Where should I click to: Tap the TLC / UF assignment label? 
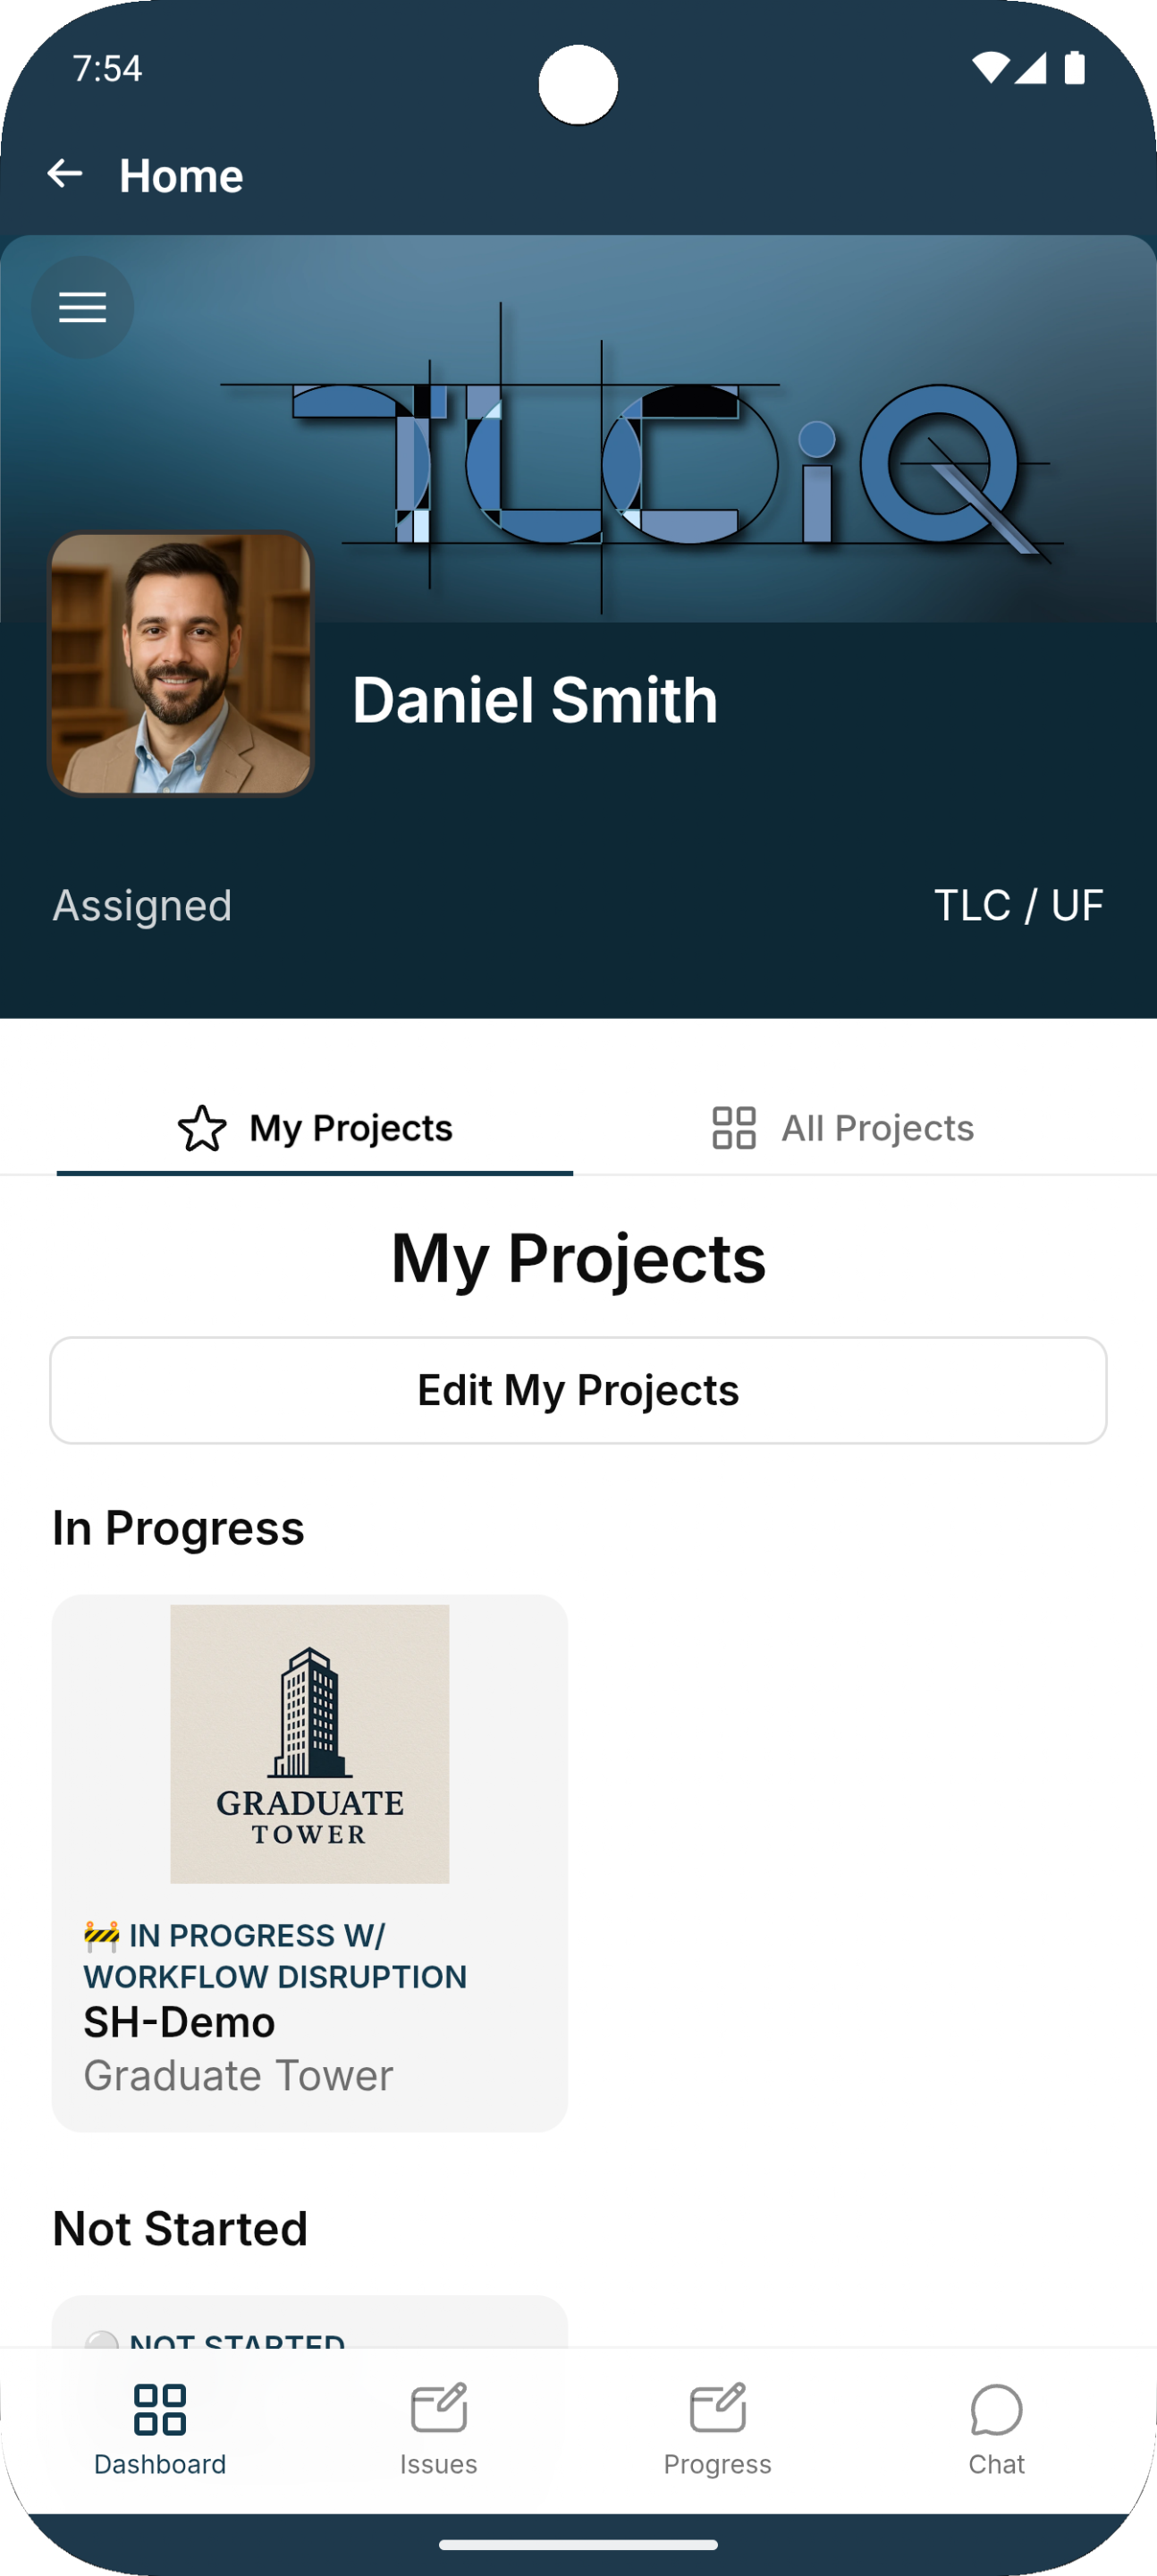pyautogui.click(x=1018, y=905)
